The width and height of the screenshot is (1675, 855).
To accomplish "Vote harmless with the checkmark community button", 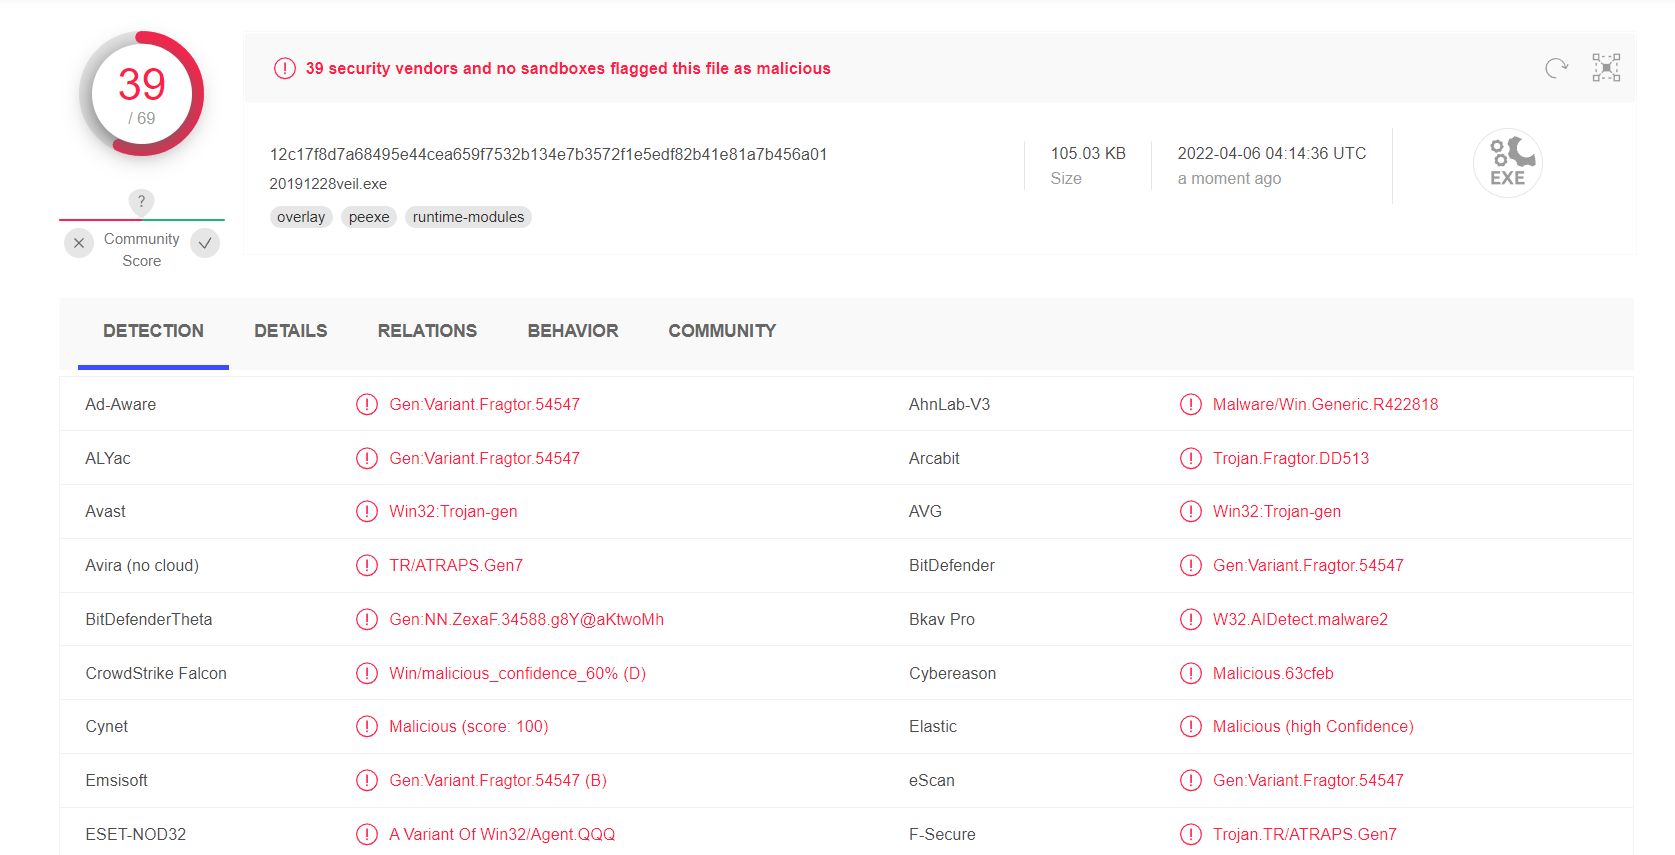I will tap(205, 243).
